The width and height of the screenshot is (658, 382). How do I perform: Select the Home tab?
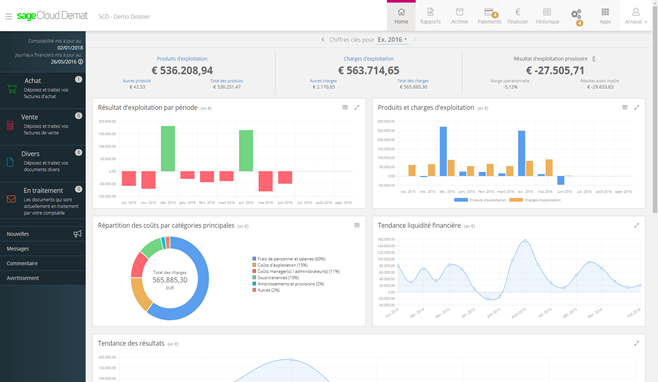(401, 16)
